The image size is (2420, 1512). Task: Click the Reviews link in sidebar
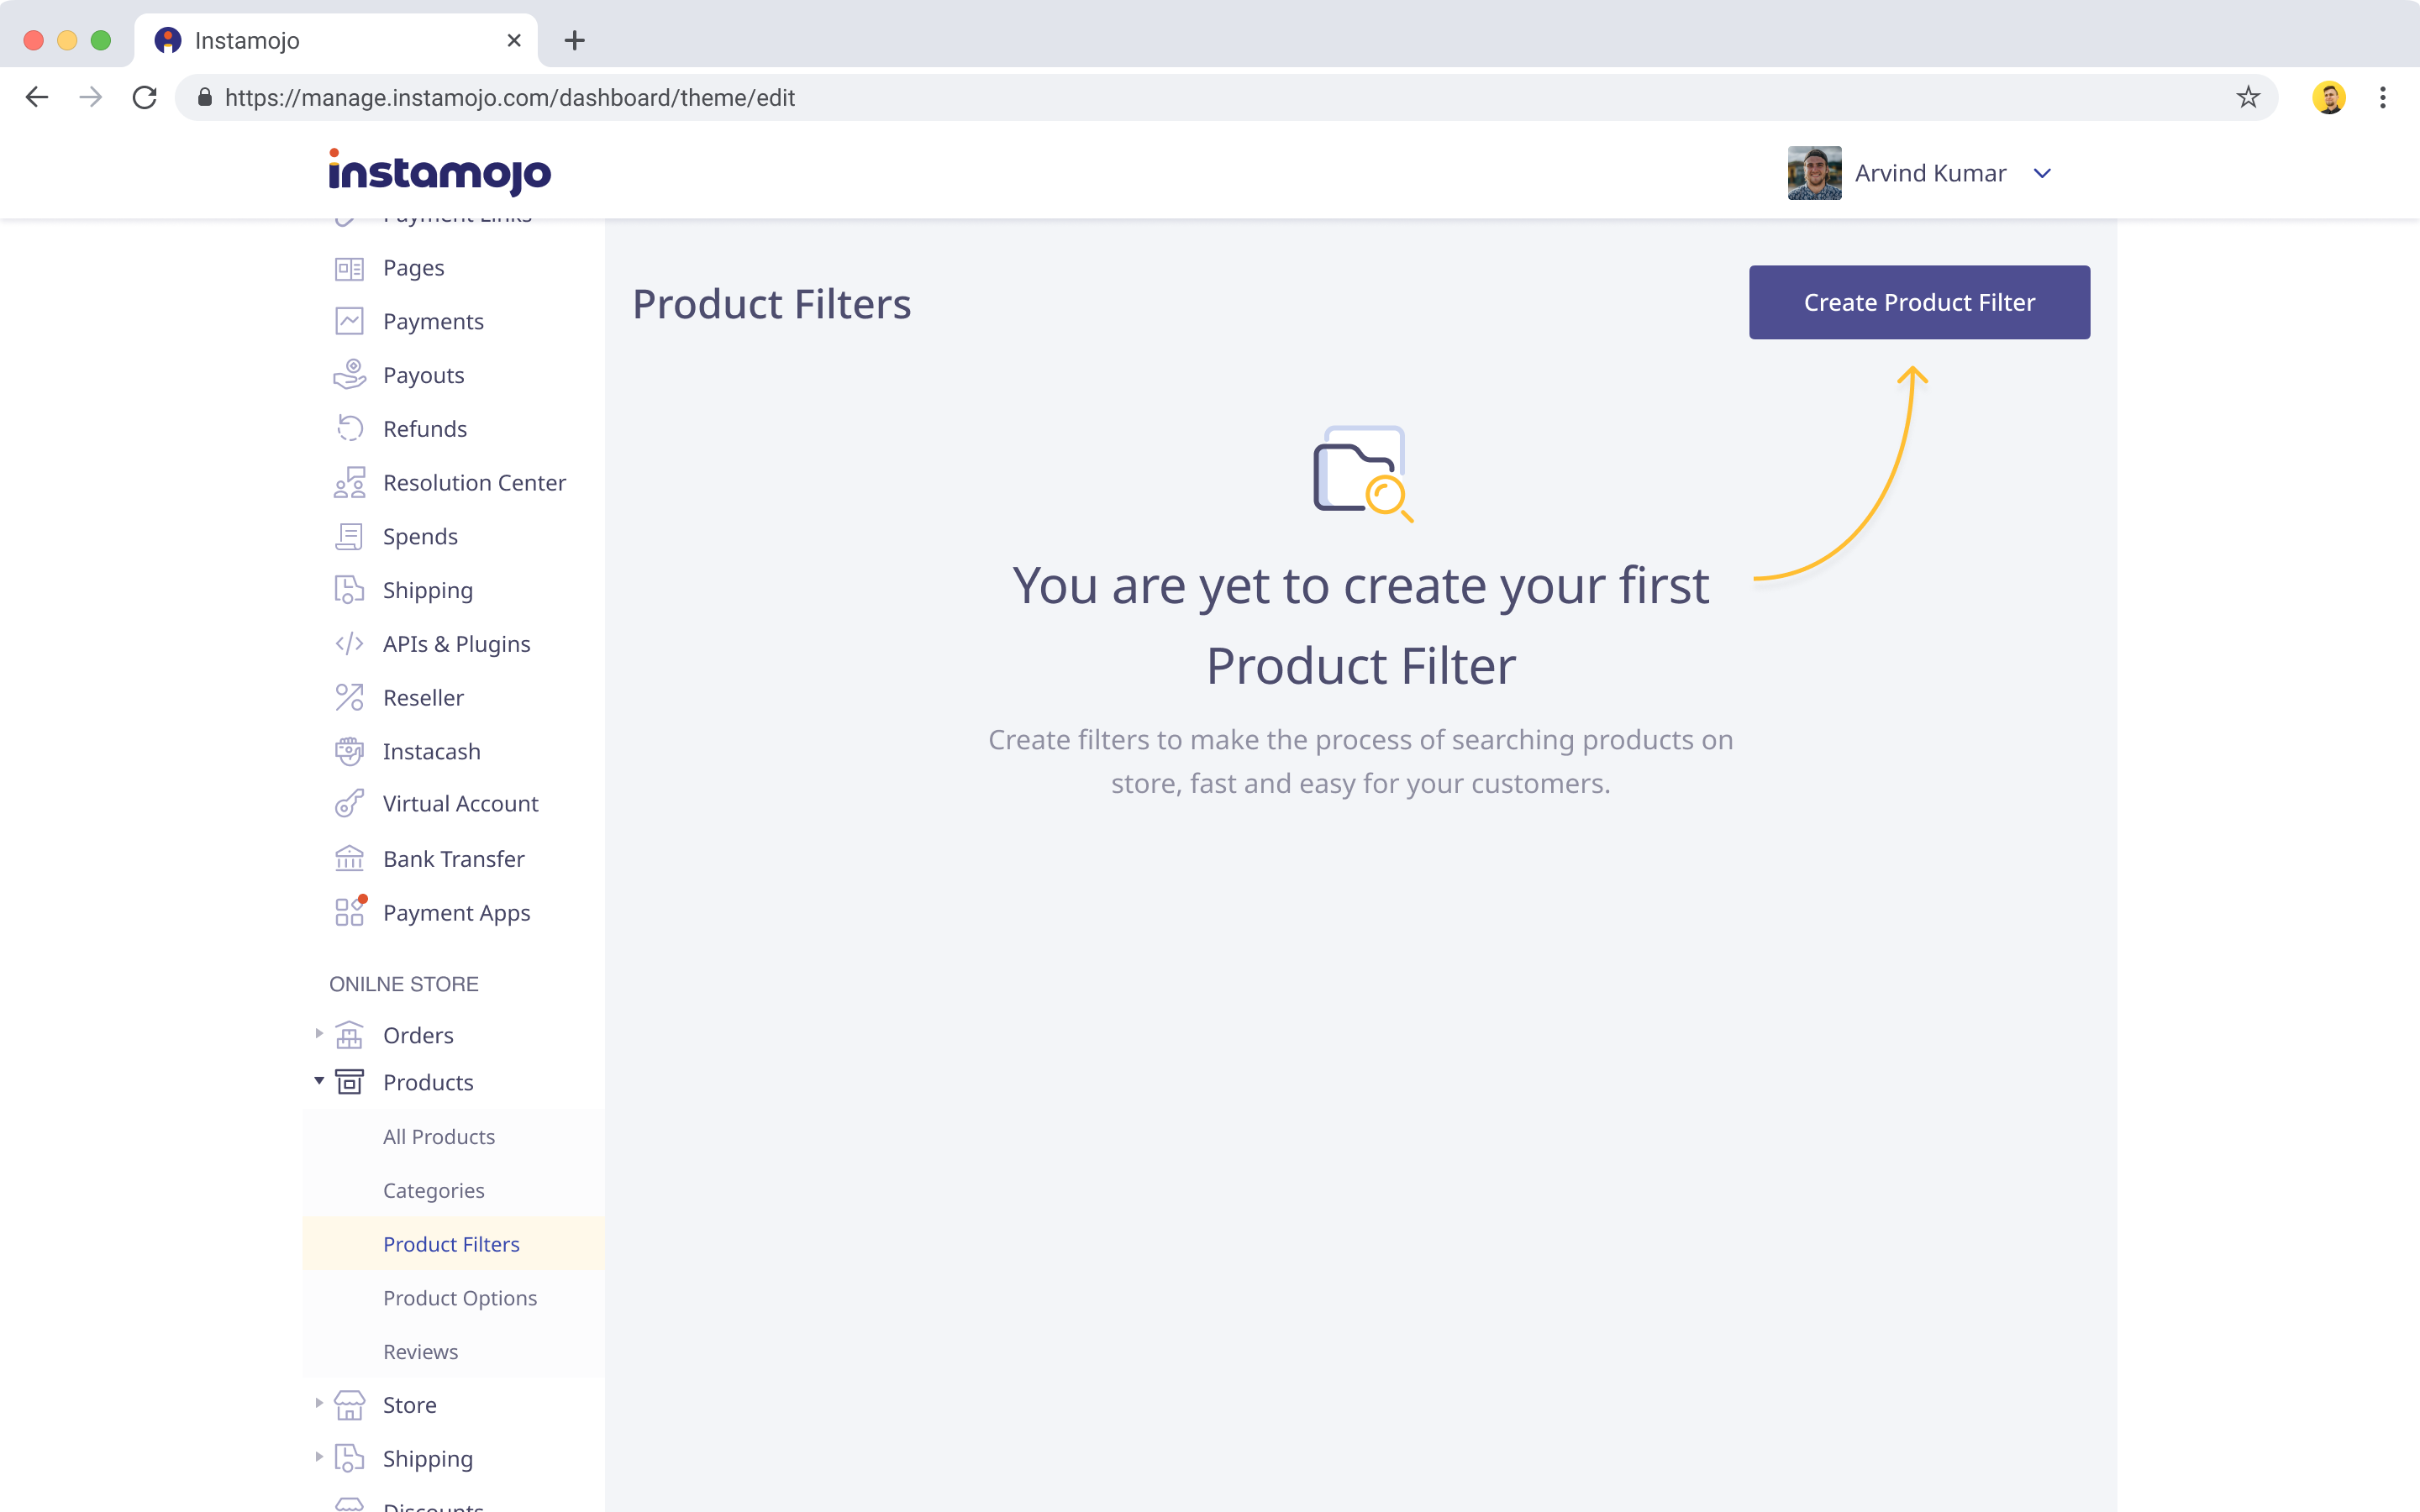420,1350
